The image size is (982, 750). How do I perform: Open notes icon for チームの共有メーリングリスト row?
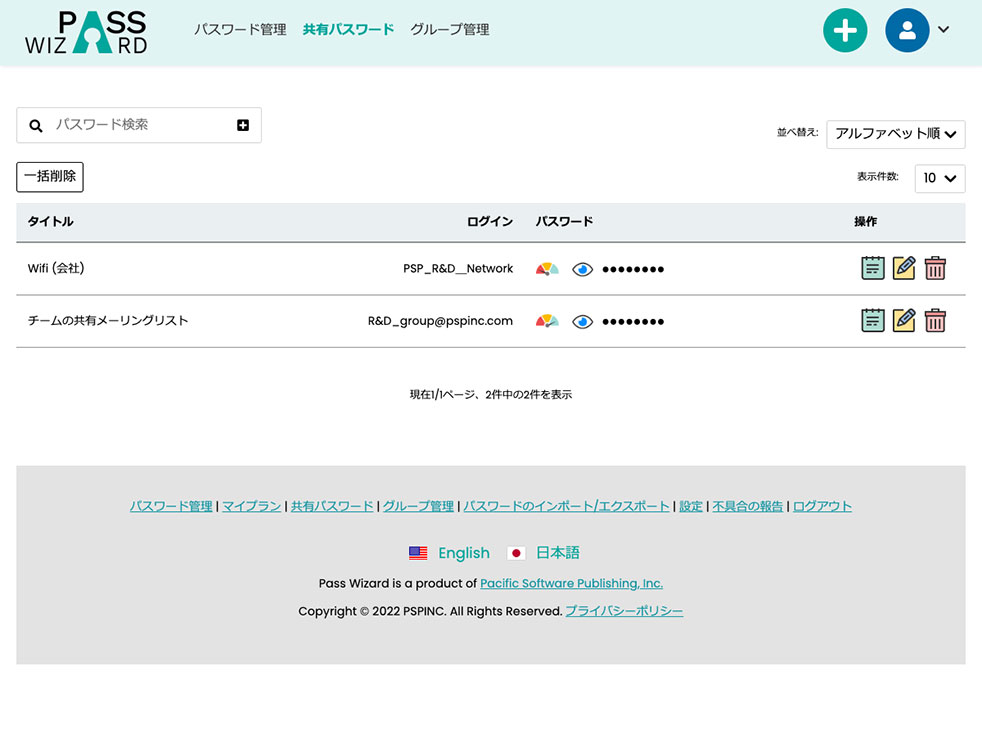tap(872, 321)
